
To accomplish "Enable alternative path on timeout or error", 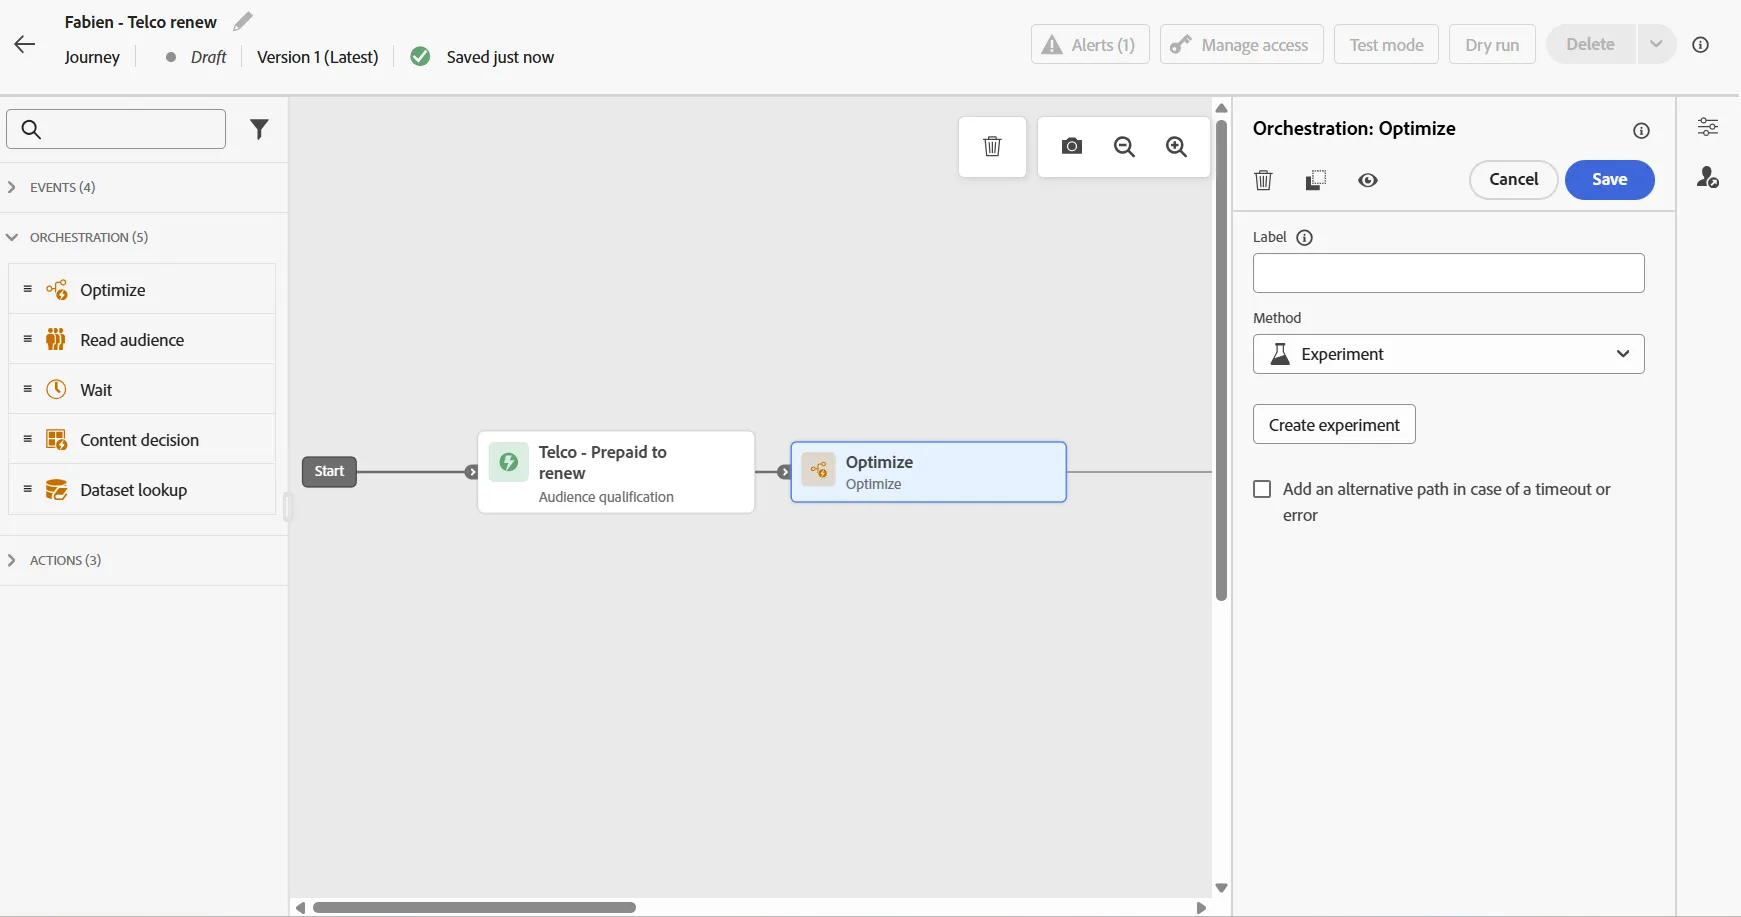I will [x=1262, y=489].
